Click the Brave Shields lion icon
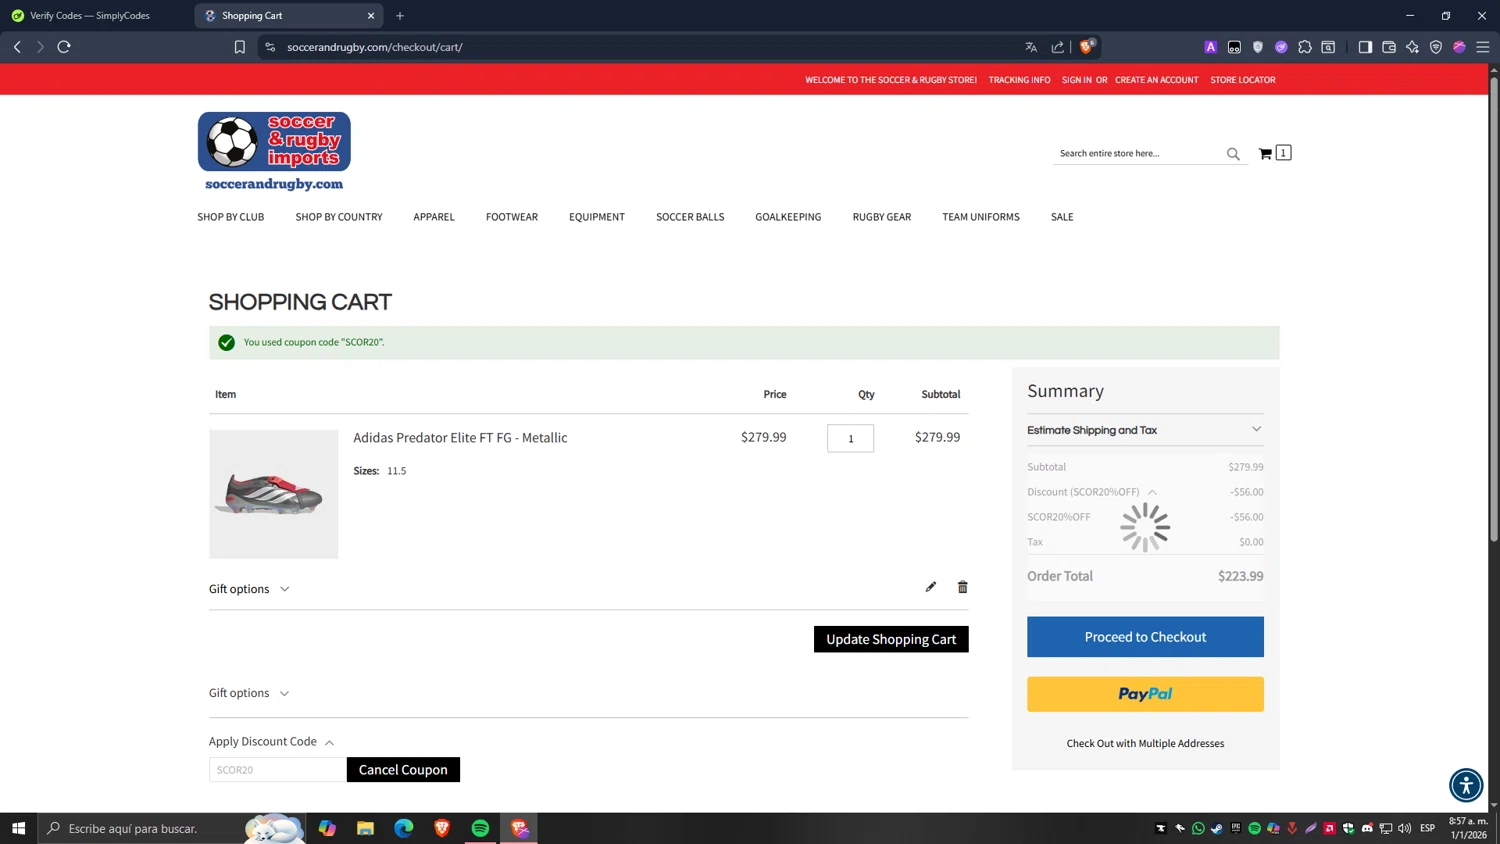Image resolution: width=1500 pixels, height=844 pixels. point(1087,46)
